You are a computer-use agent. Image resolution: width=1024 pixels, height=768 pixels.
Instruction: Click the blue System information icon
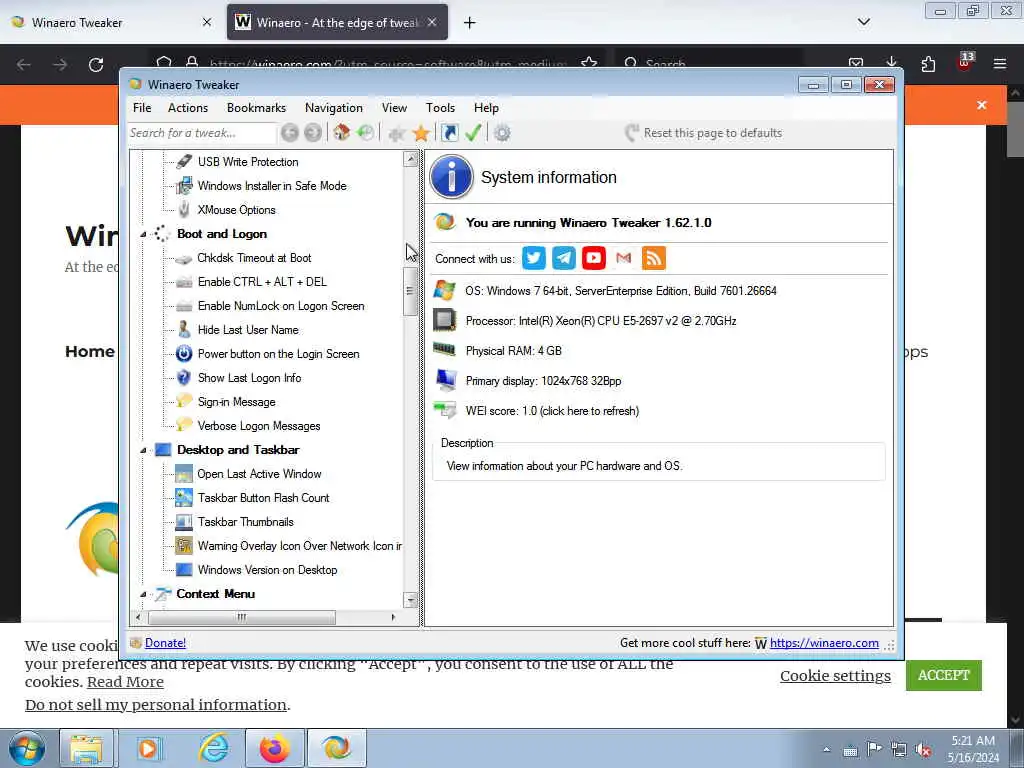click(451, 176)
